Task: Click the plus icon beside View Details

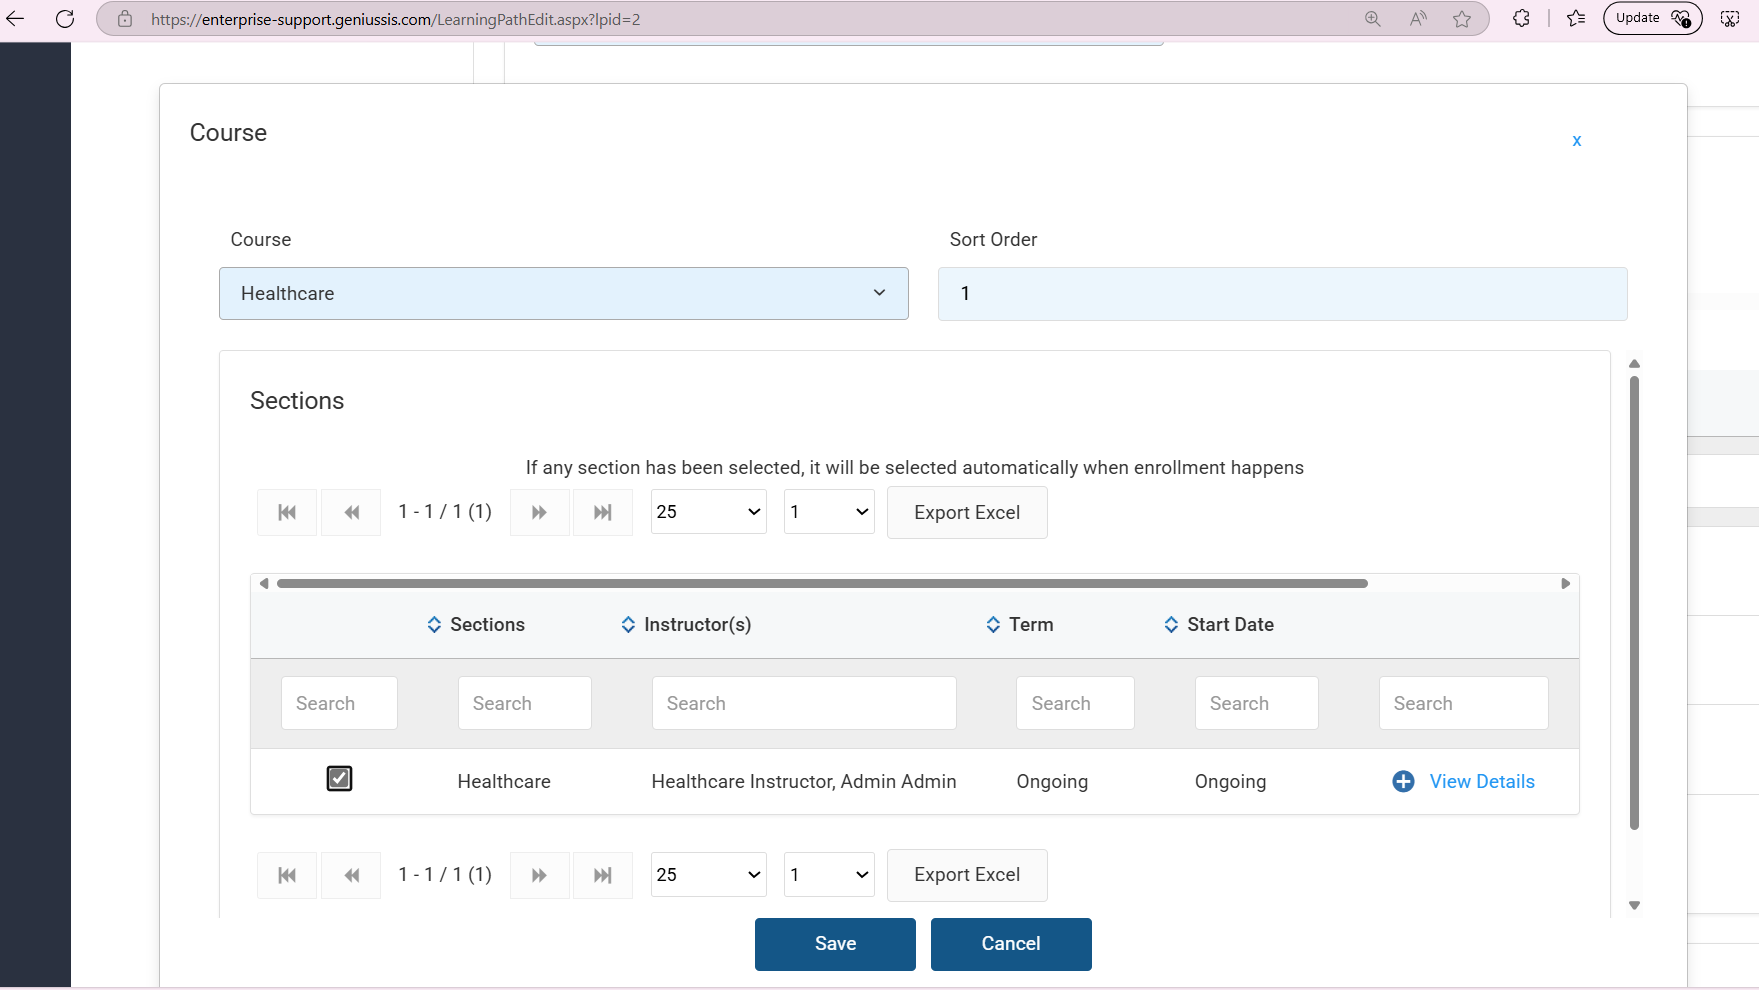Action: 1403,782
